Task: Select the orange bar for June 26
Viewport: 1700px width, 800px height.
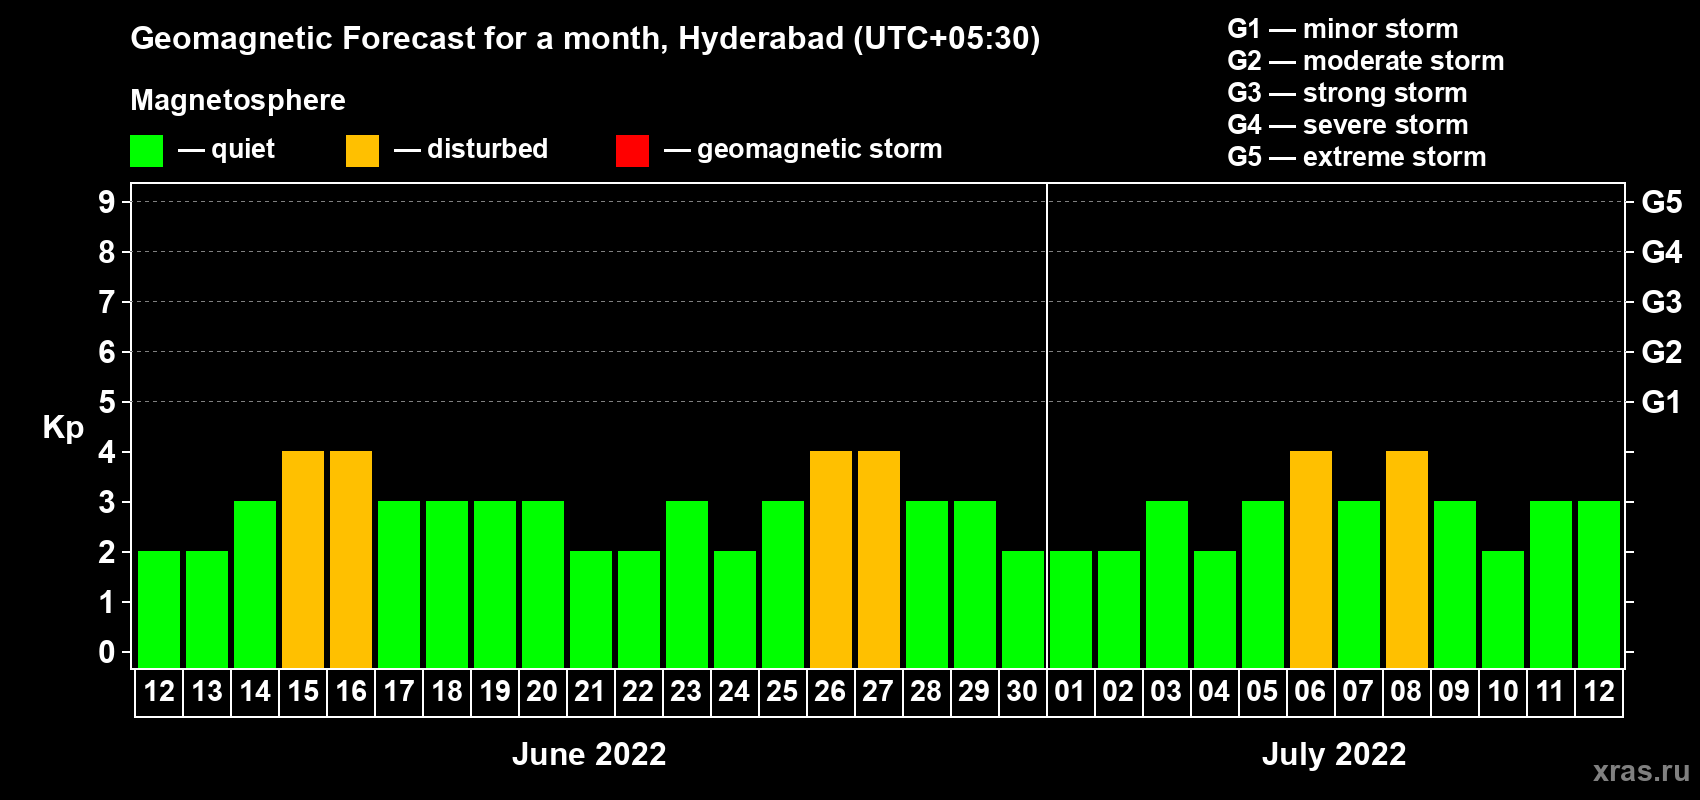Action: [x=831, y=559]
